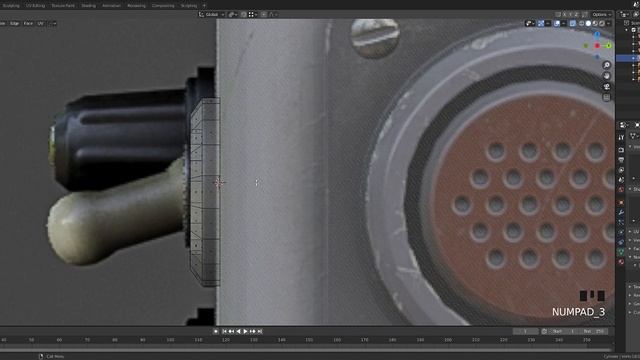The width and height of the screenshot is (640, 360).
Task: Toggle viewport overlays display
Action: tap(557, 23)
